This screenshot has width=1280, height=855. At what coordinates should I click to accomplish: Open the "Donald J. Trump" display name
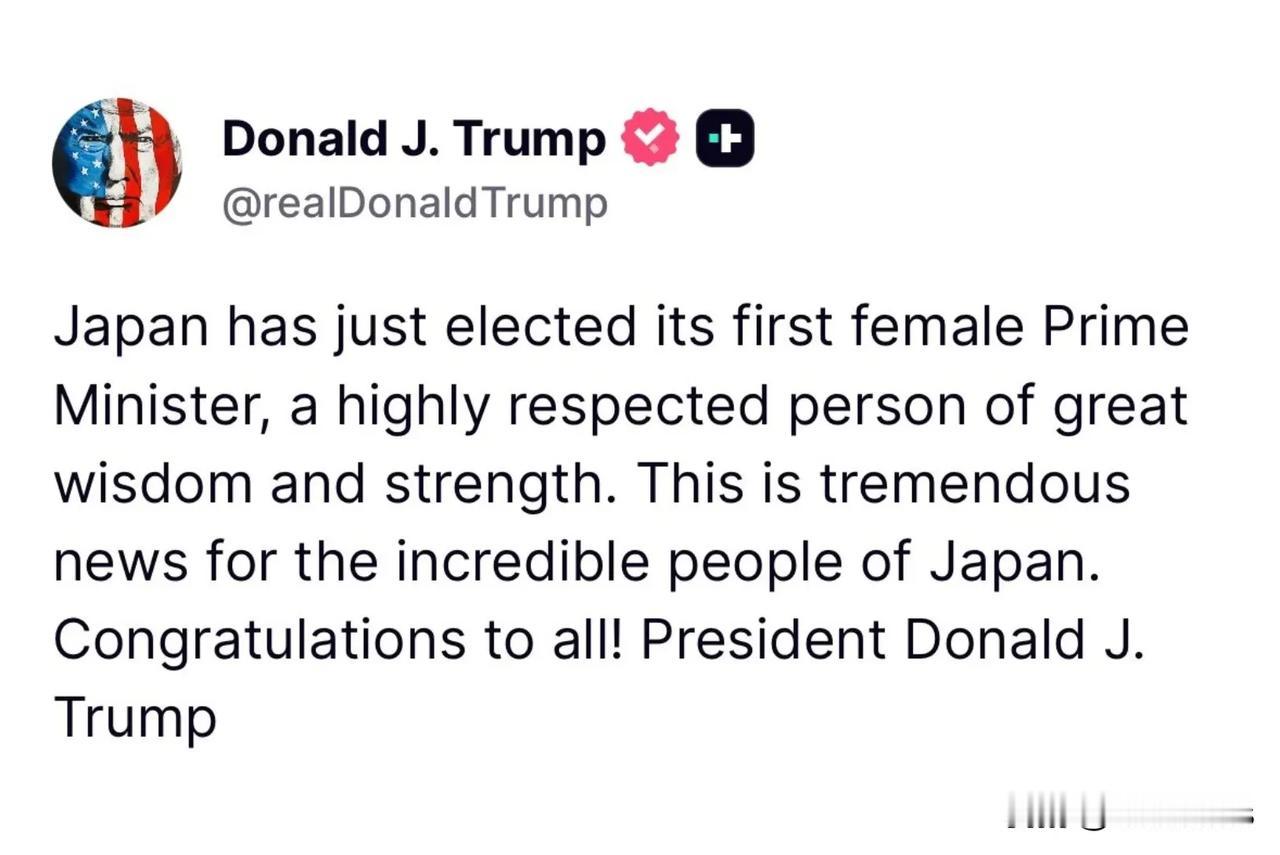click(x=413, y=139)
